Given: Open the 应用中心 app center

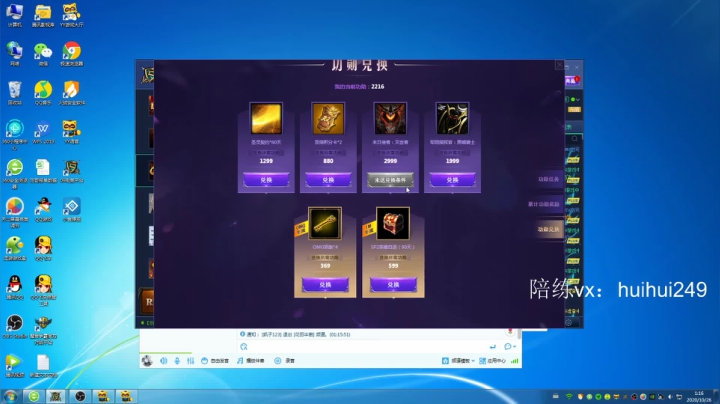Looking at the screenshot, I should 492,361.
